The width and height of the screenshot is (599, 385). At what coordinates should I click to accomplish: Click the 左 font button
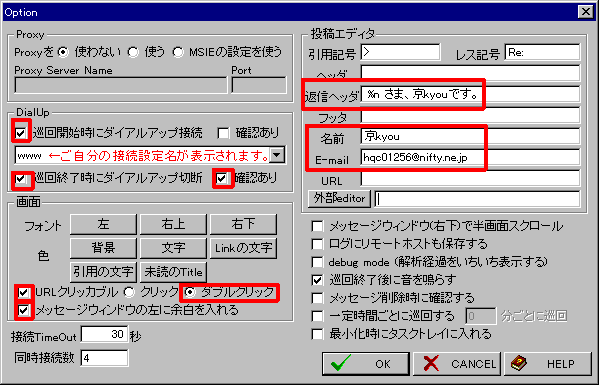103,224
